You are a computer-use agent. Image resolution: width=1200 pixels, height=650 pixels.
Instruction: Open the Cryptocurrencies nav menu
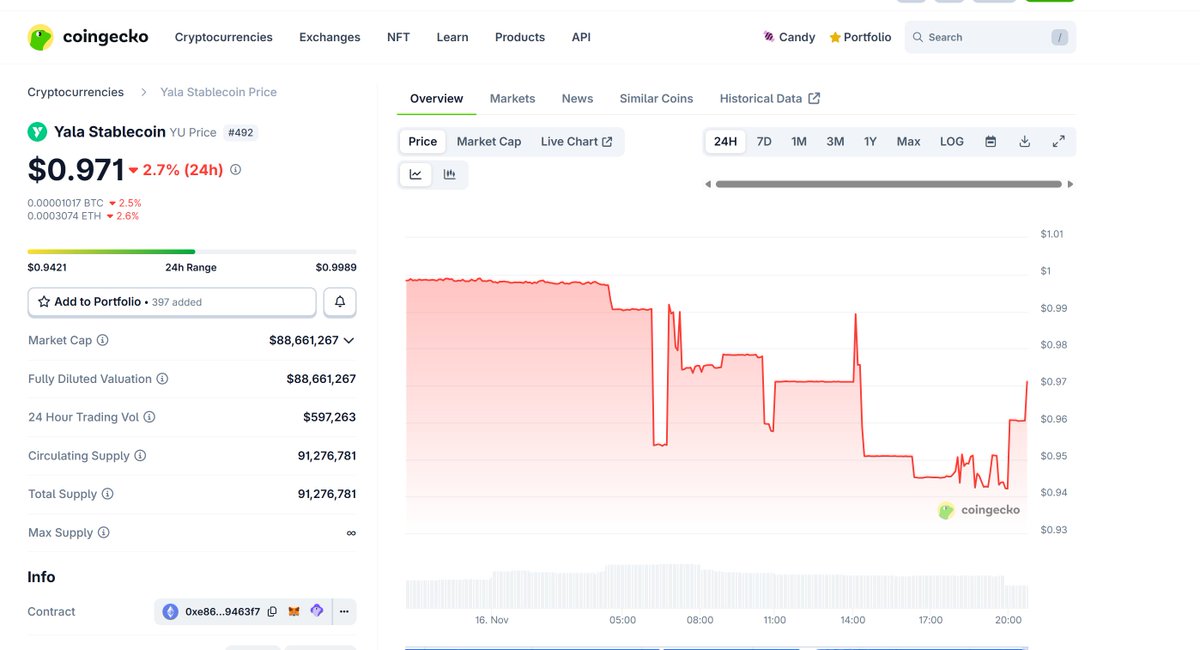tap(224, 37)
